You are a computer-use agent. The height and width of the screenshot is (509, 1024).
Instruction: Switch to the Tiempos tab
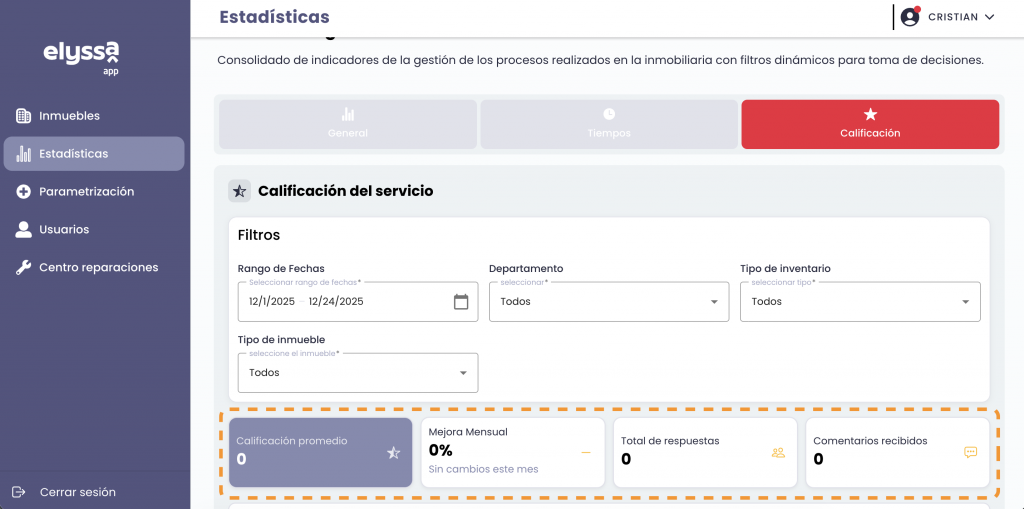pyautogui.click(x=609, y=124)
